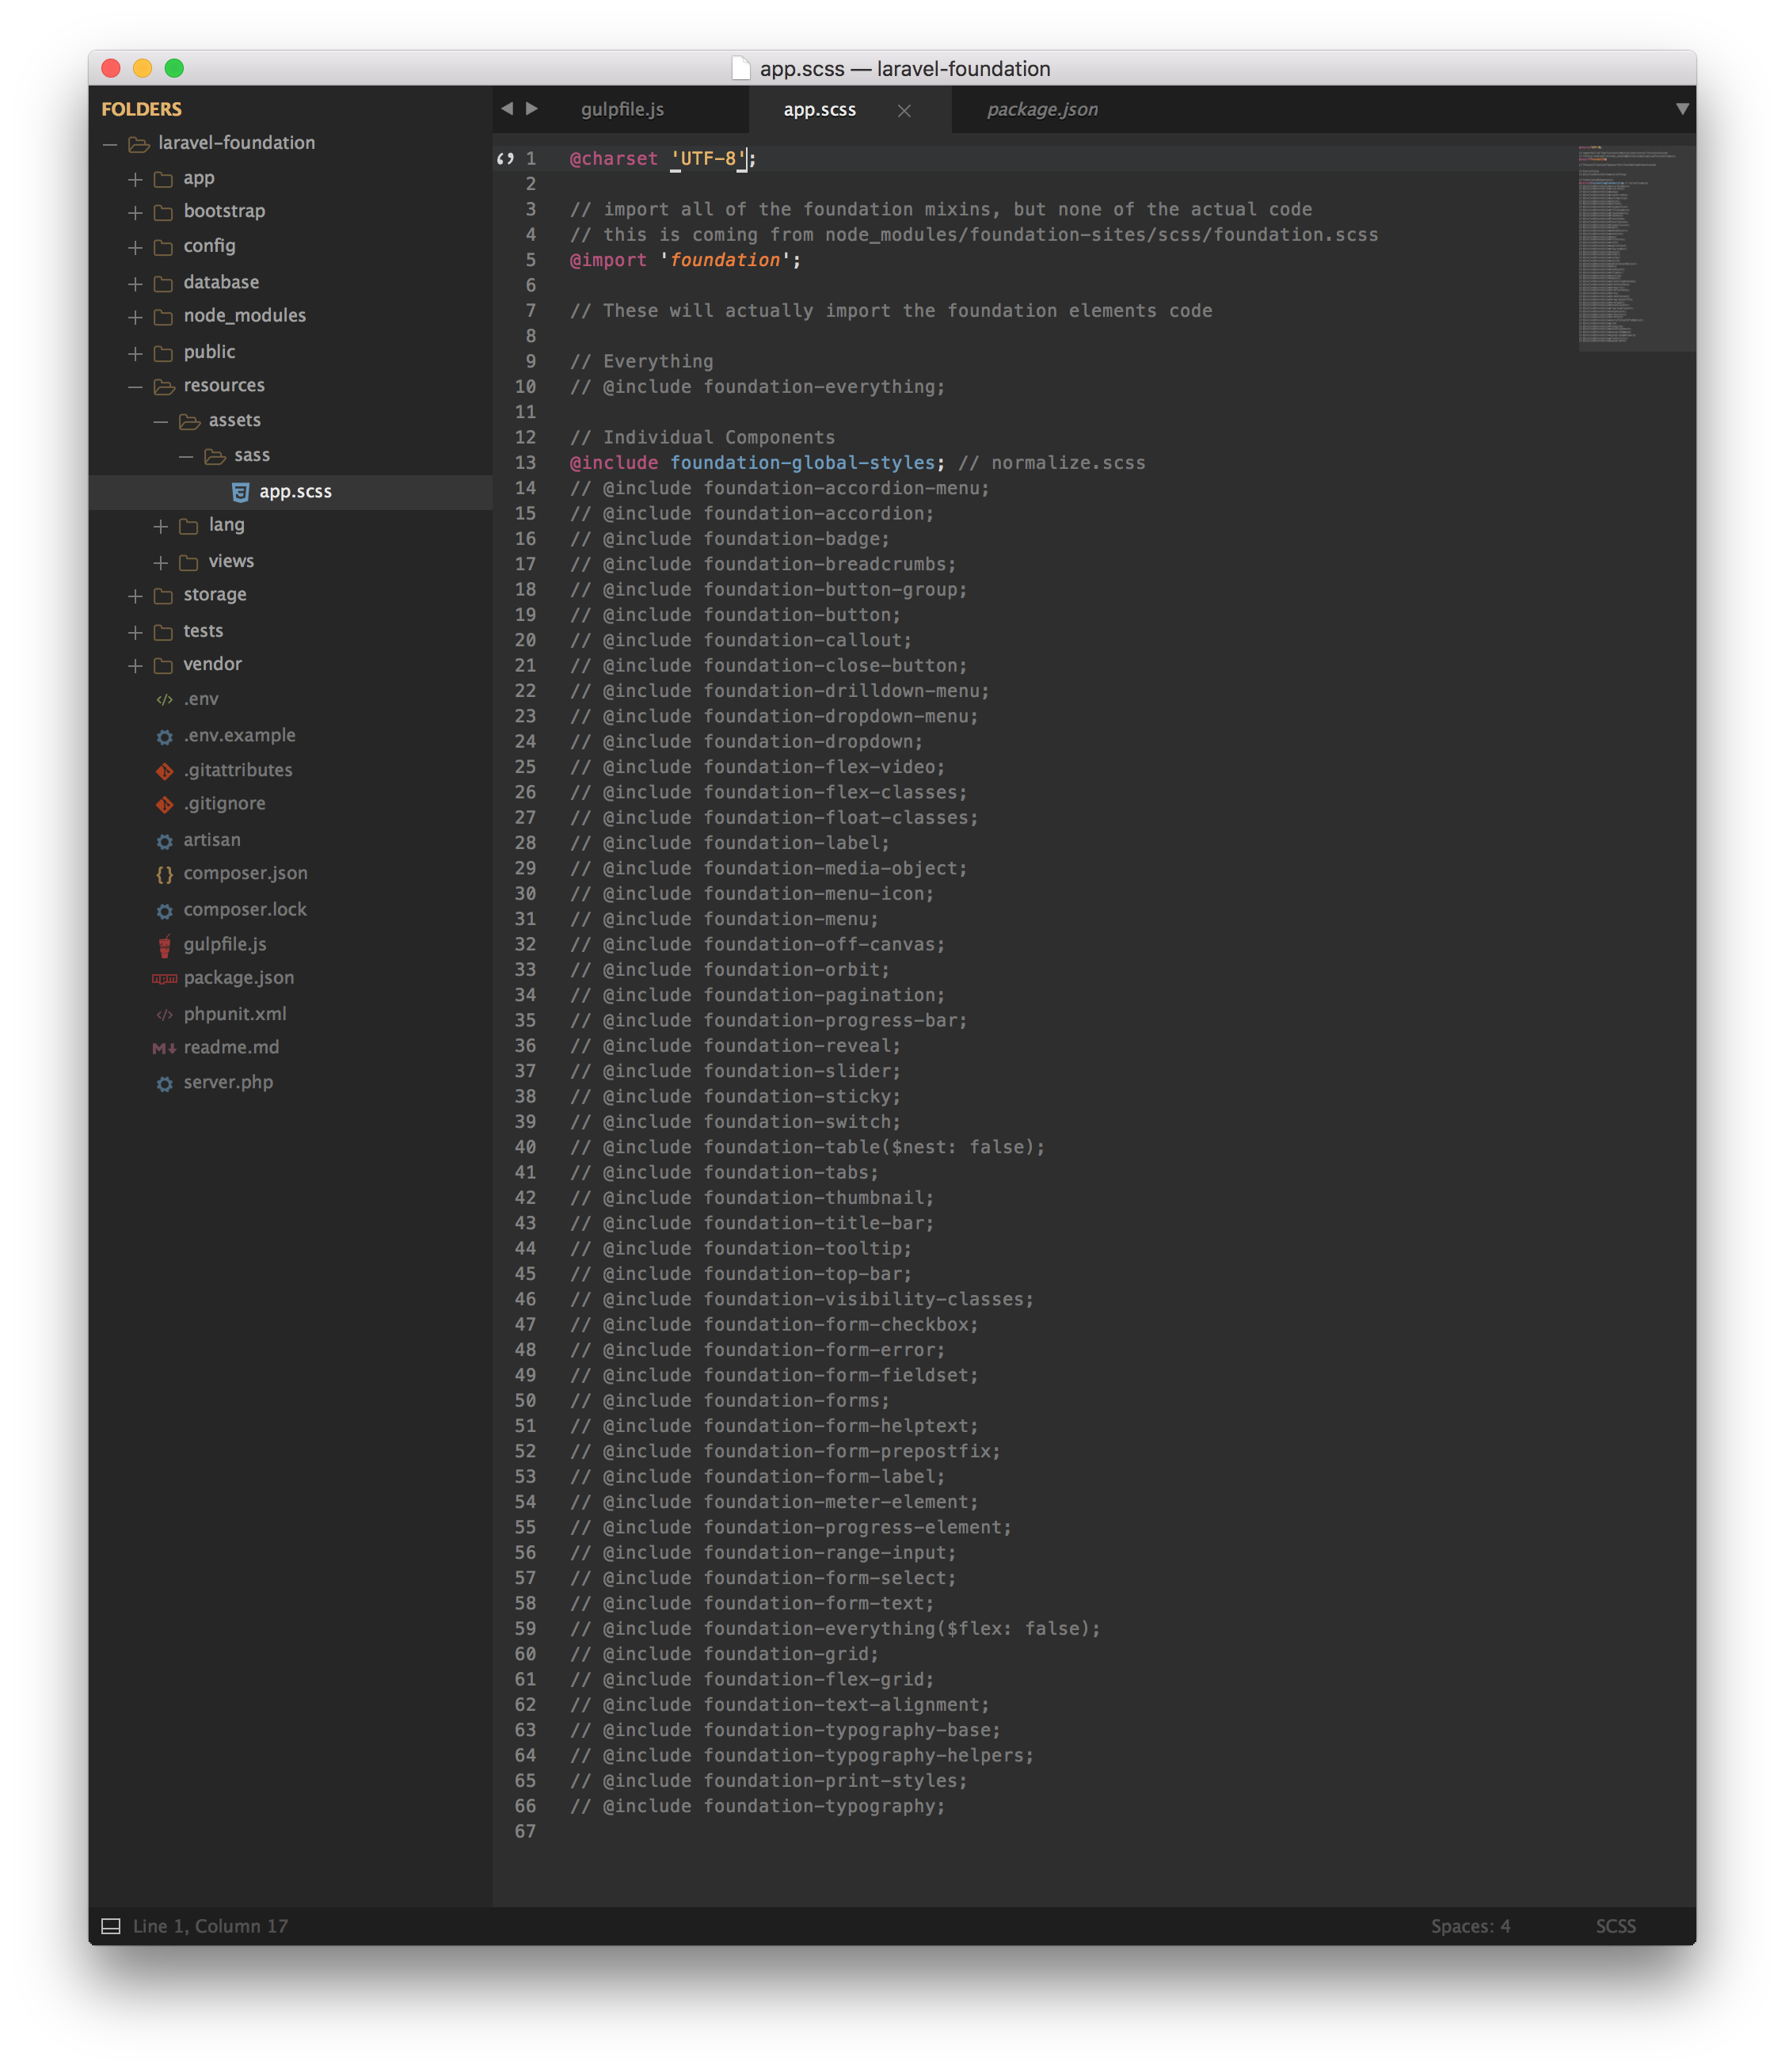The image size is (1785, 2072).
Task: Open the tab overflow dropdown arrow
Action: 1684,110
